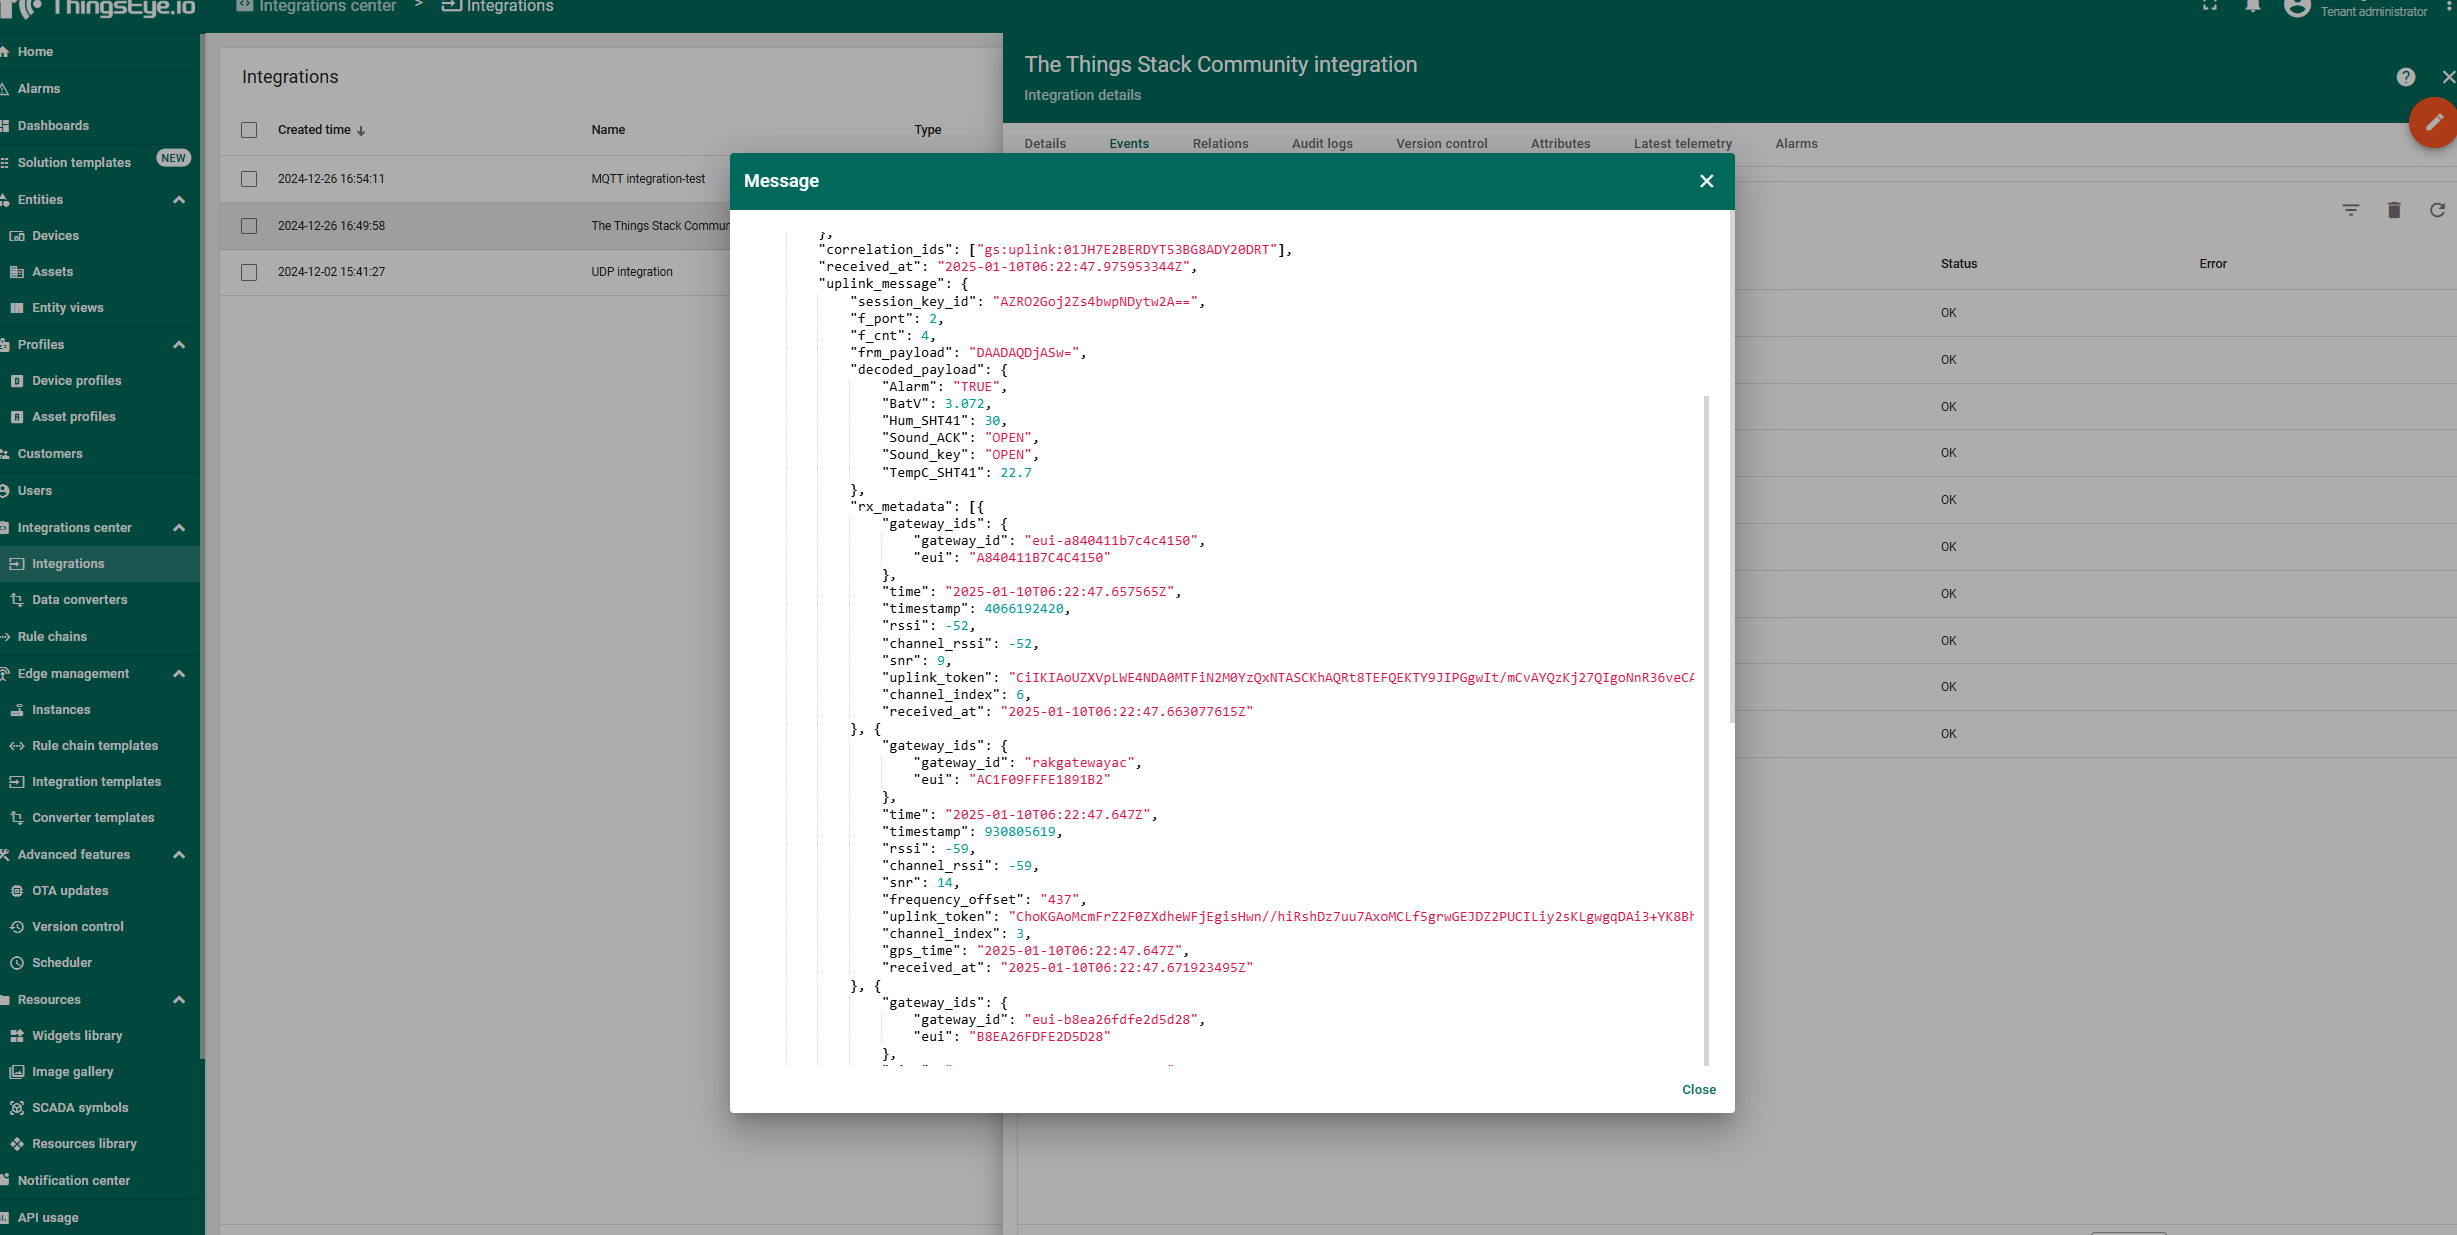The width and height of the screenshot is (2457, 1235).
Task: Sort by Created time column header
Action: [321, 130]
